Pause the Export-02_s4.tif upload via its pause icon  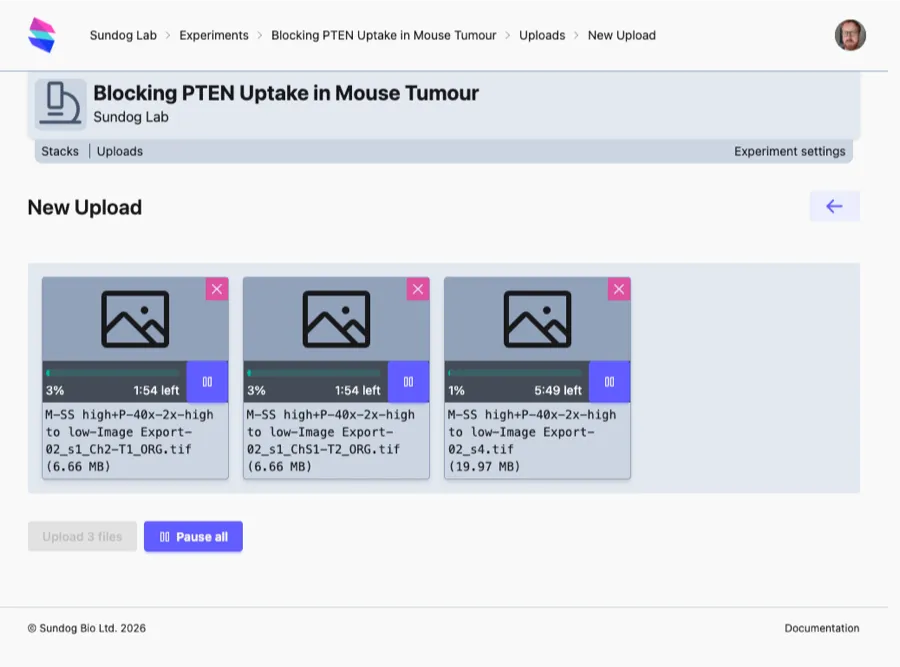(x=610, y=381)
